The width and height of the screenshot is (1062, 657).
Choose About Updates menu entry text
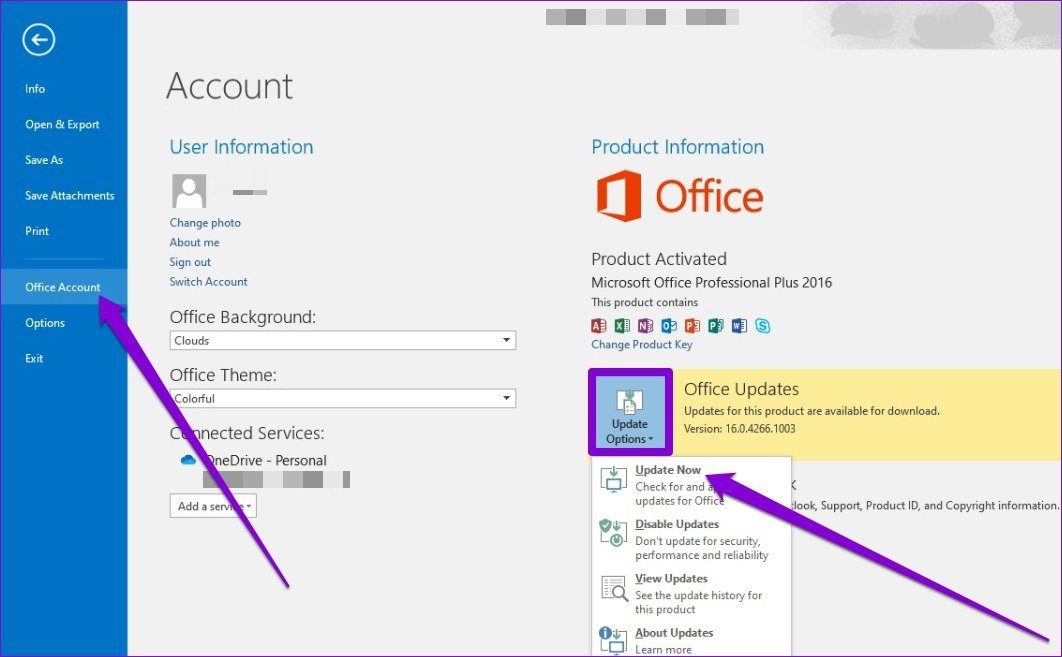(675, 632)
